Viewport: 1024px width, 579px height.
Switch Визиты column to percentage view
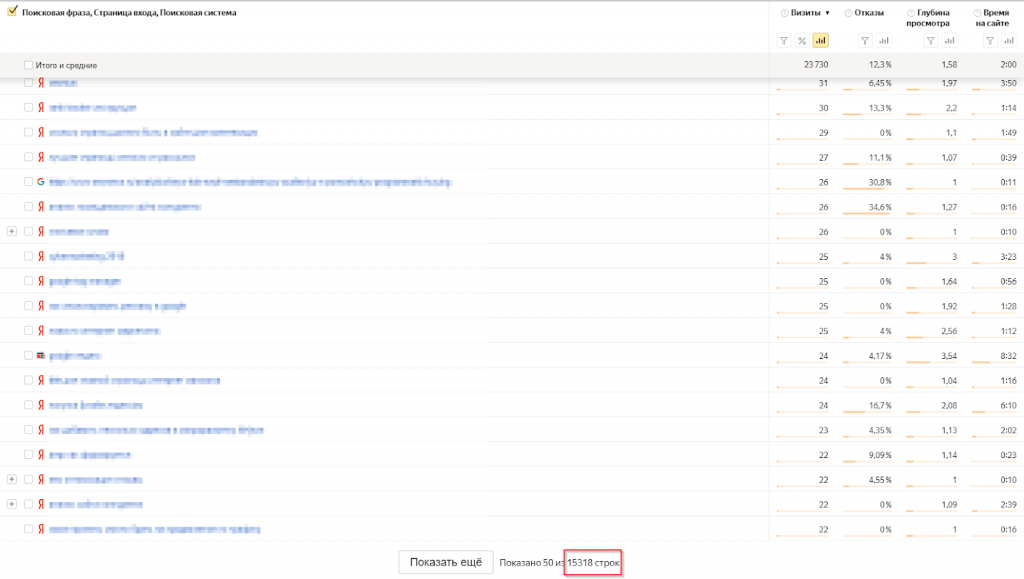803,41
